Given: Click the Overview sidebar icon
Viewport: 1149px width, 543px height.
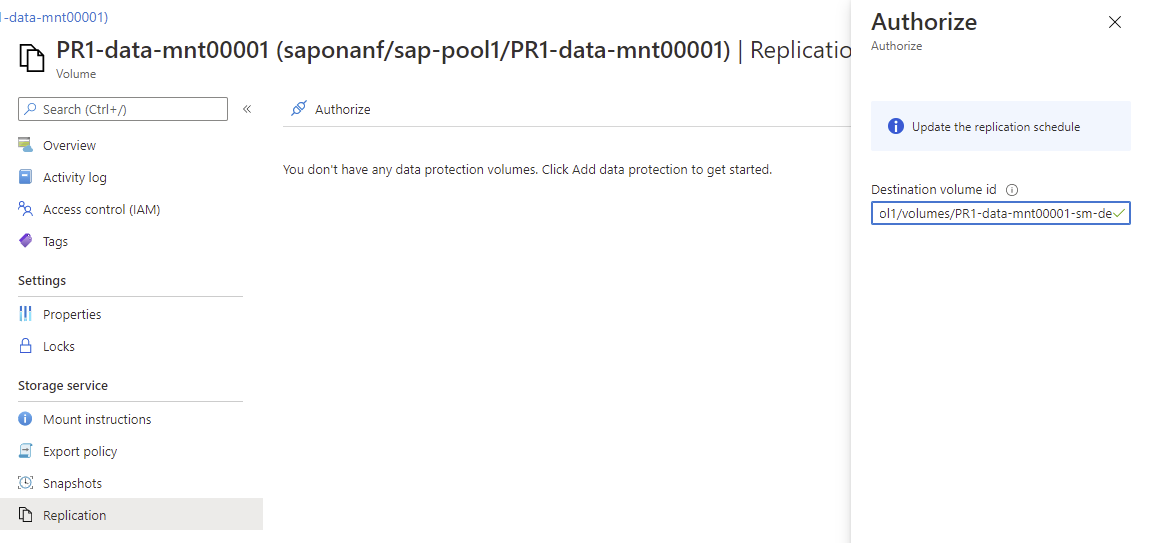Looking at the screenshot, I should (x=25, y=145).
